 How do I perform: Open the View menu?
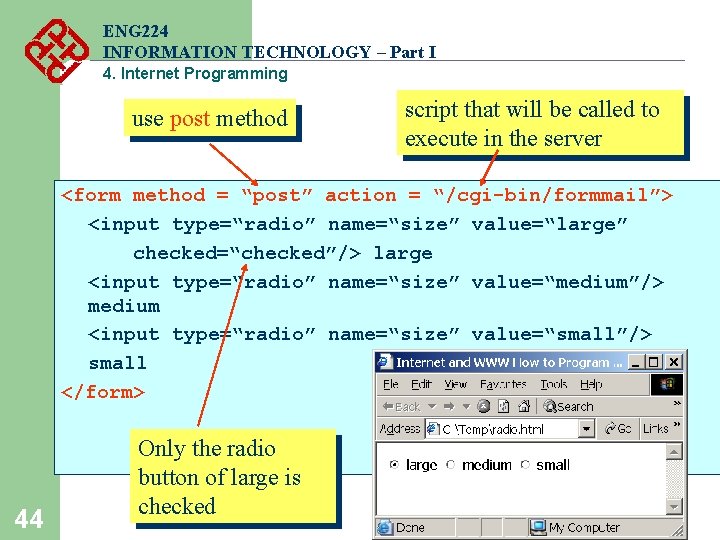pos(456,384)
